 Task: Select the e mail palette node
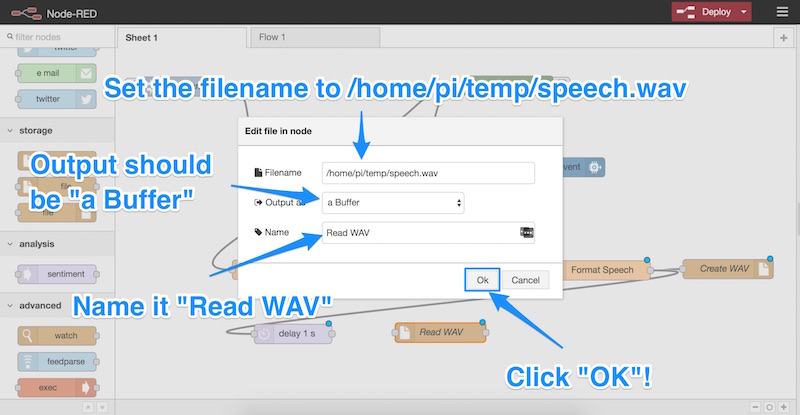[57, 74]
